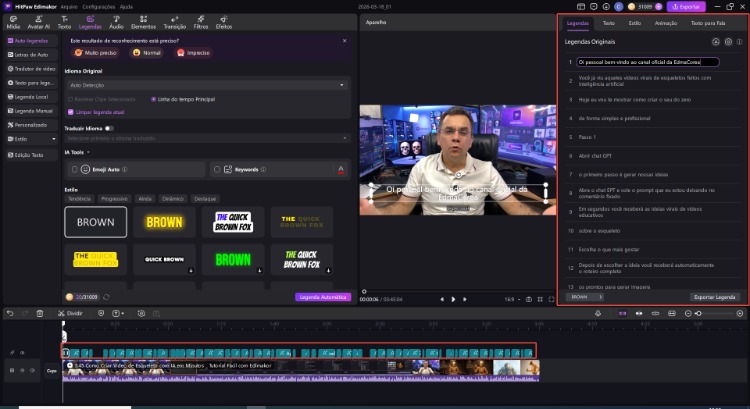The height and width of the screenshot is (409, 750).
Task: Click the Dividir split tool
Action: pyautogui.click(x=71, y=314)
